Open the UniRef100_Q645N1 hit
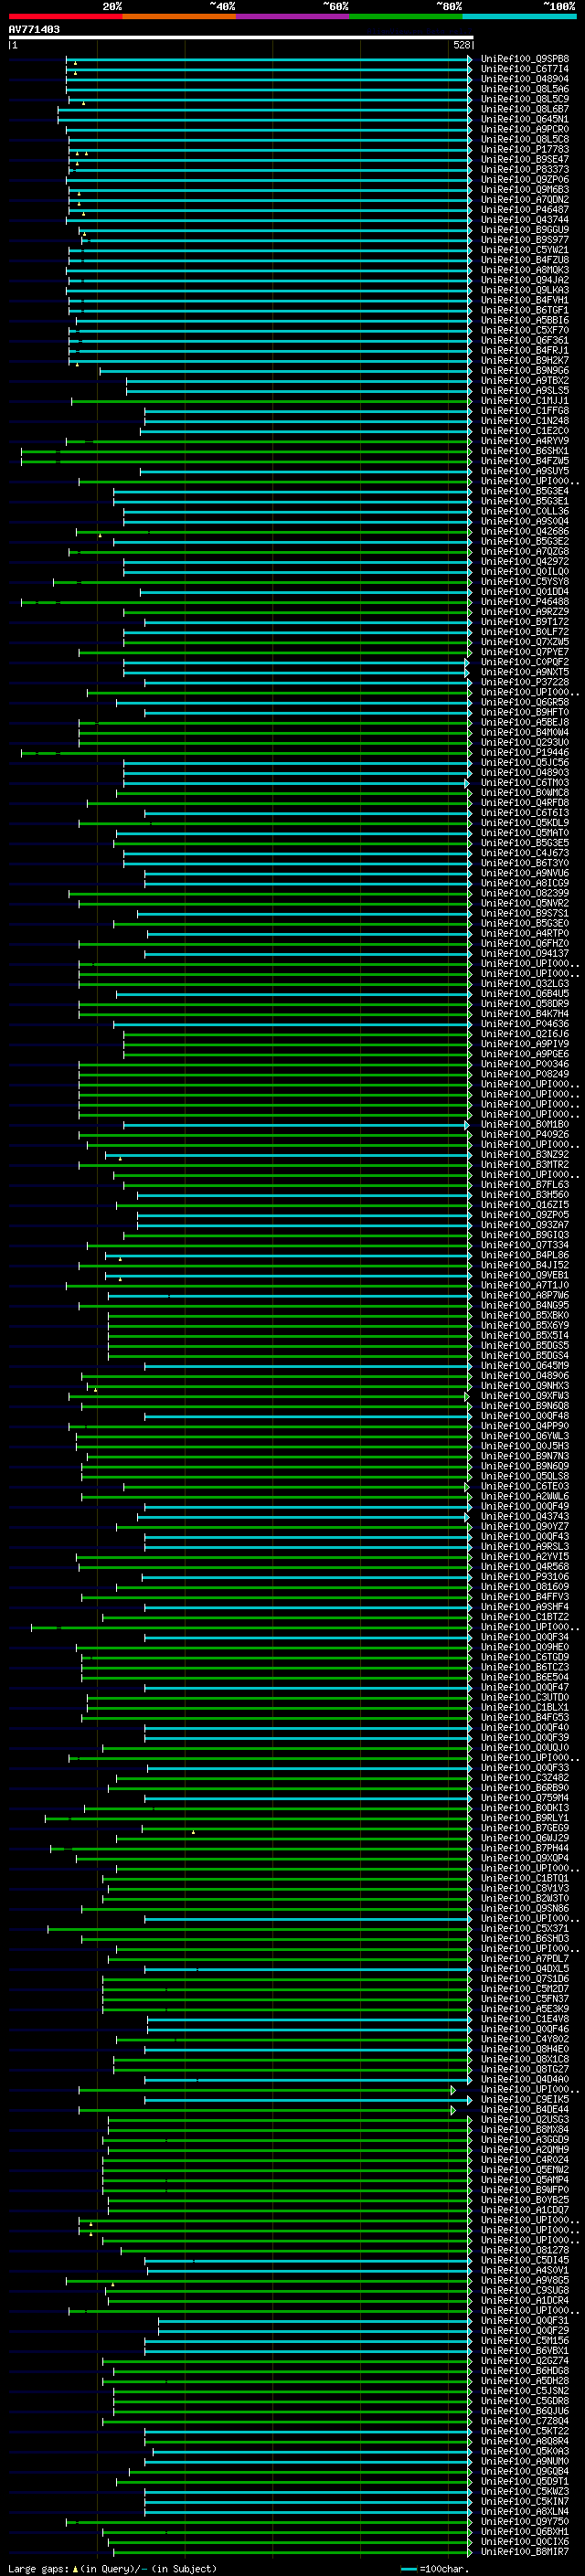 pyautogui.click(x=525, y=119)
